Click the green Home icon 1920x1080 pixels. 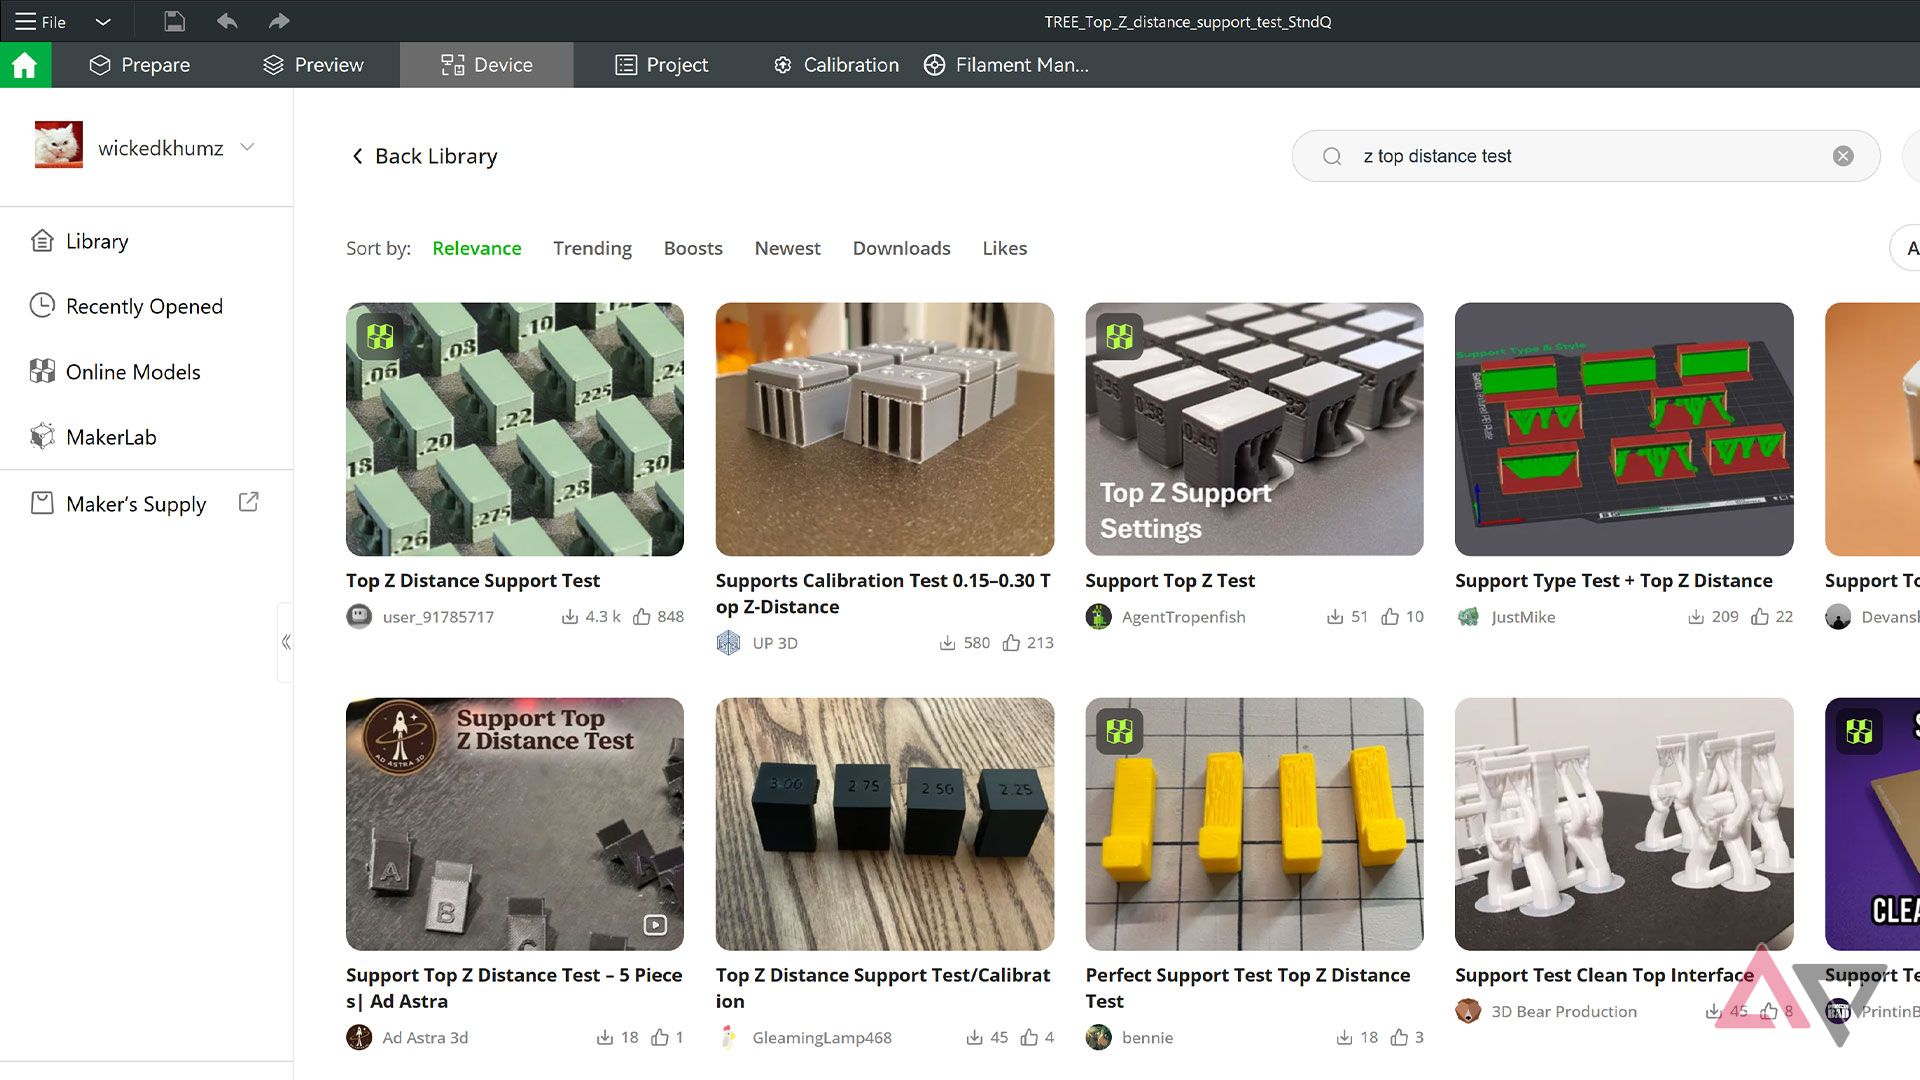pyautogui.click(x=25, y=65)
